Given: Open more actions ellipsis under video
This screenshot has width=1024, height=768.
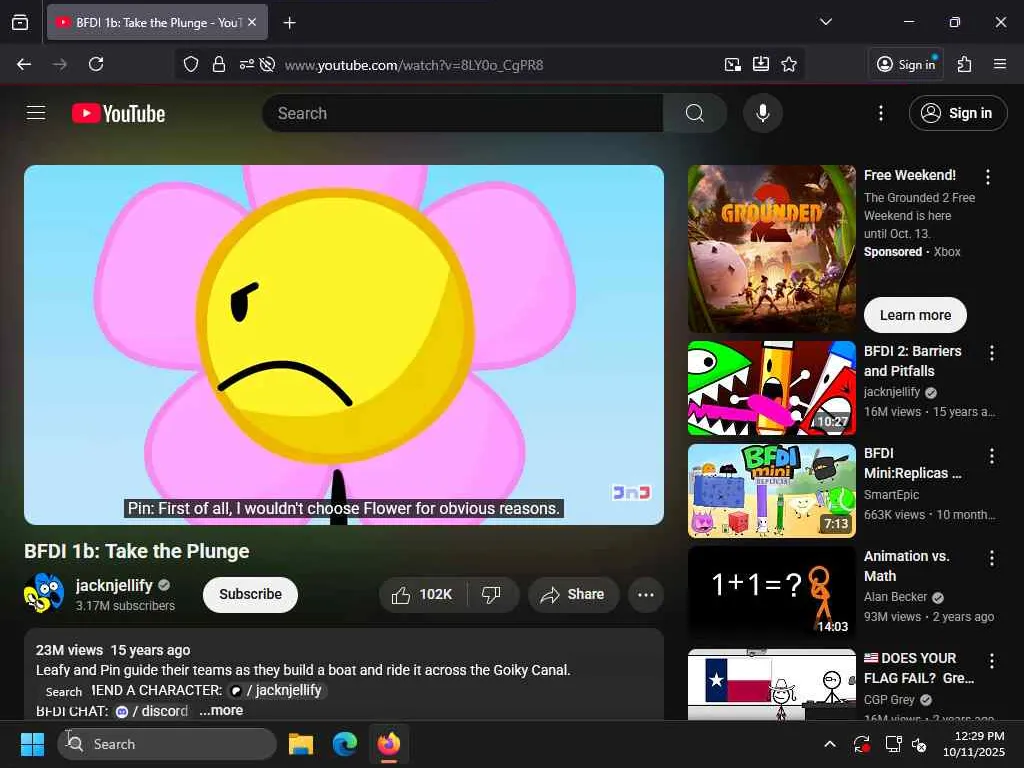Looking at the screenshot, I should [x=645, y=594].
